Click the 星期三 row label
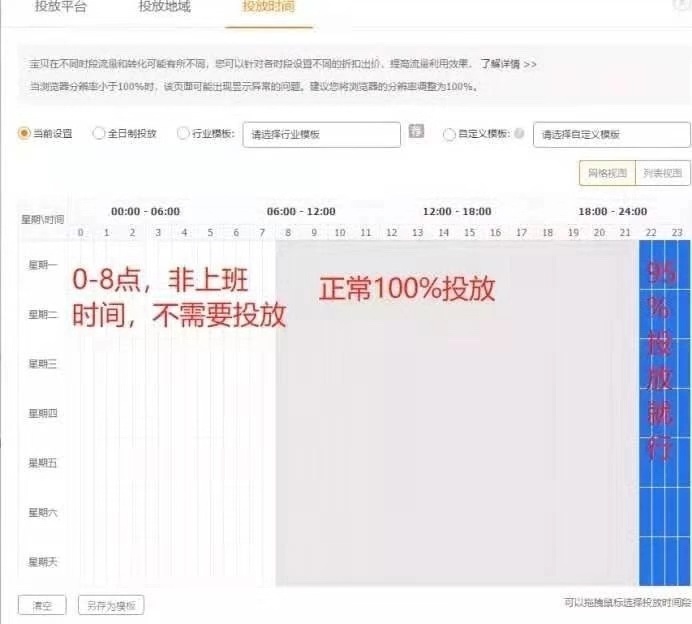The image size is (692, 624). [43, 364]
